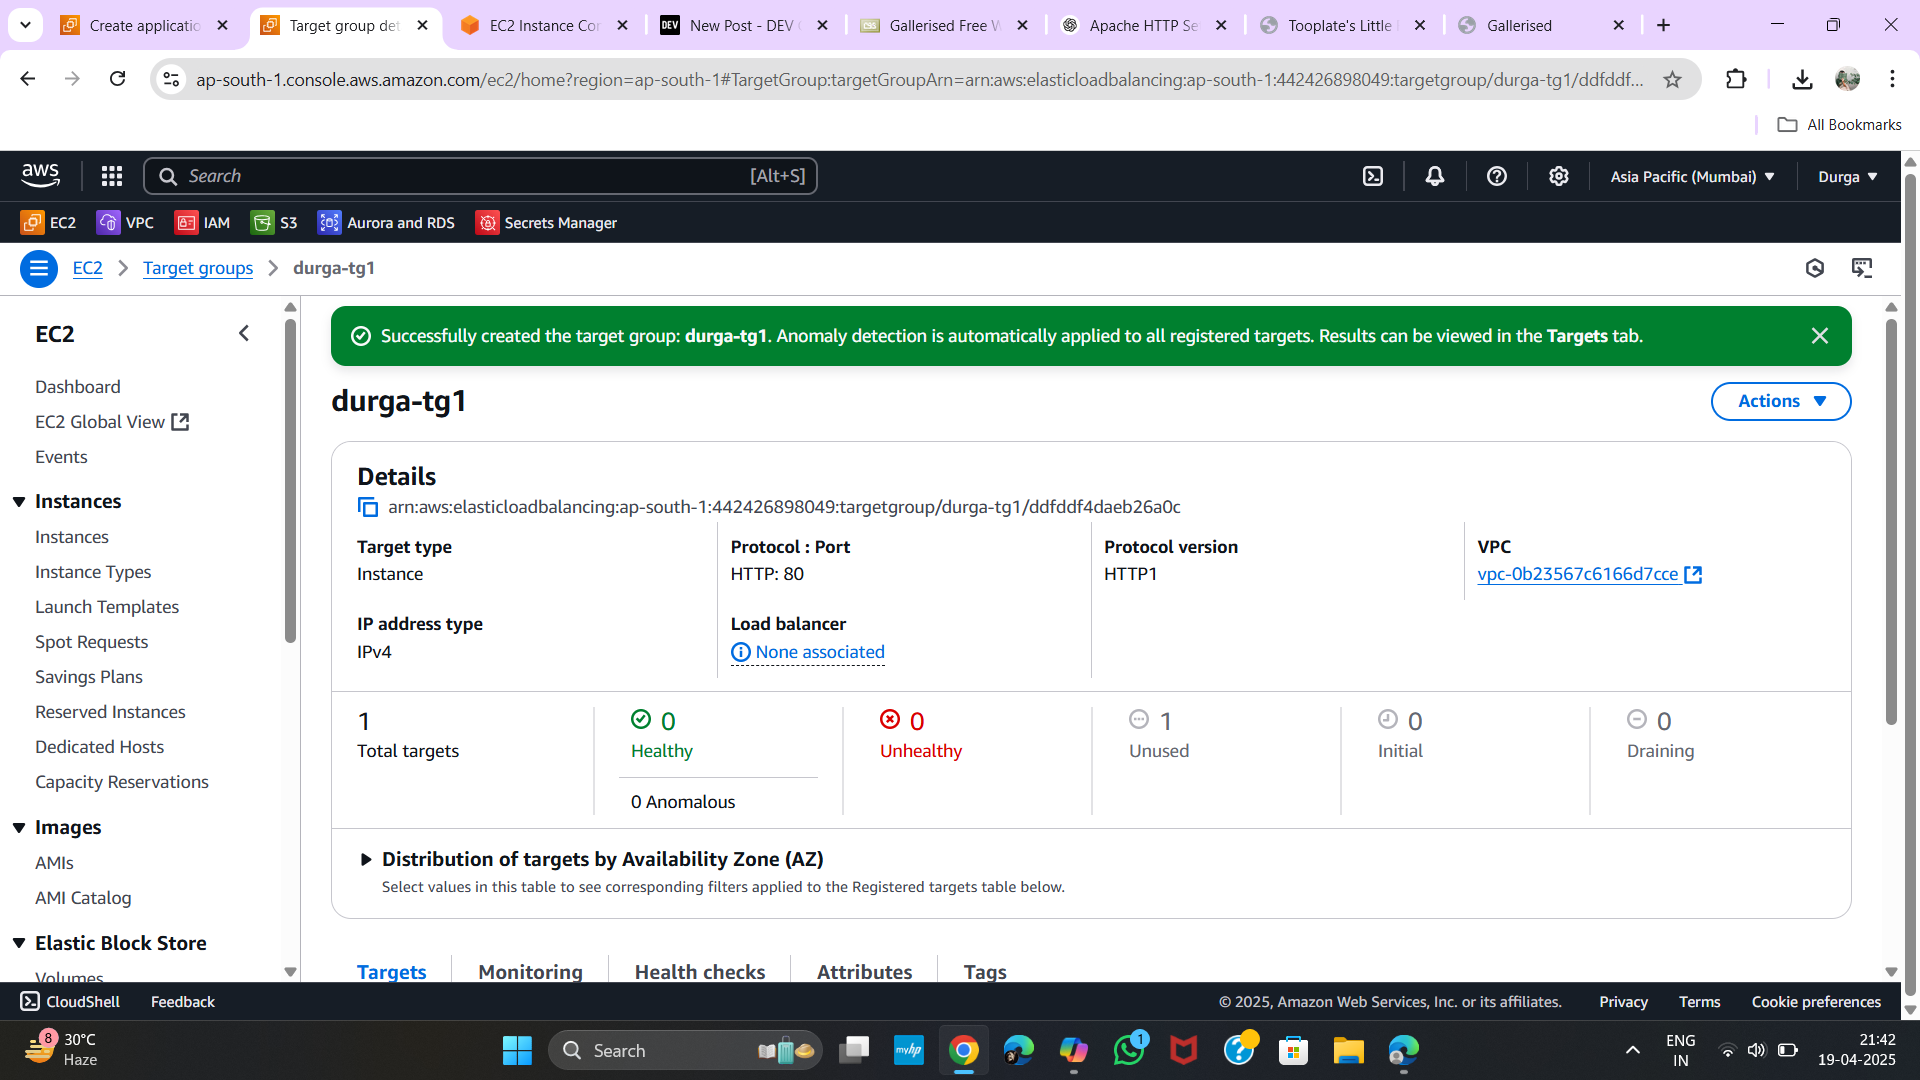Open CloudShell from the footer
This screenshot has width=1920, height=1080.
tap(70, 1002)
